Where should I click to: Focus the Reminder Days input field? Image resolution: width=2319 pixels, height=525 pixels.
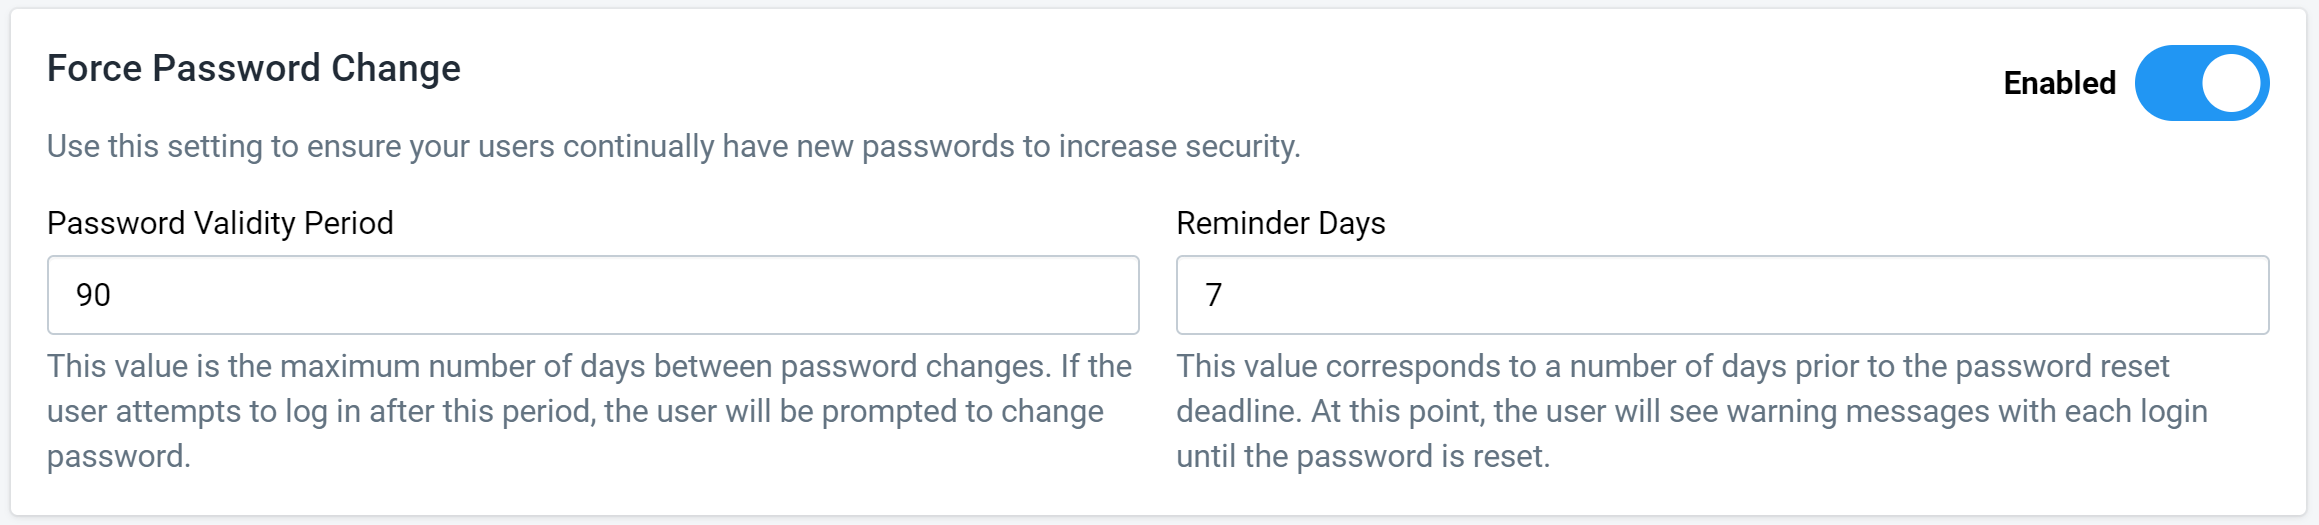(1722, 295)
